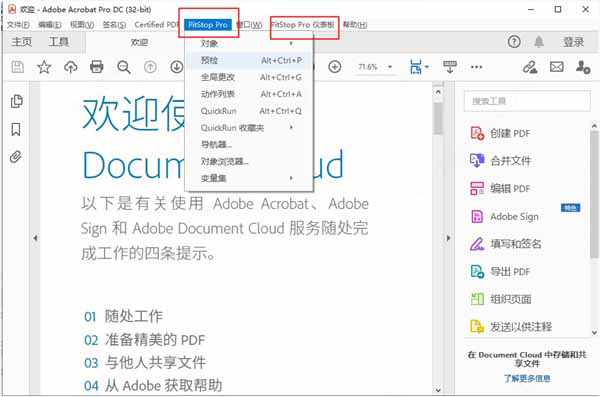Open the Adobe Sign tool
Screen dimensions: 600x397
[504, 216]
